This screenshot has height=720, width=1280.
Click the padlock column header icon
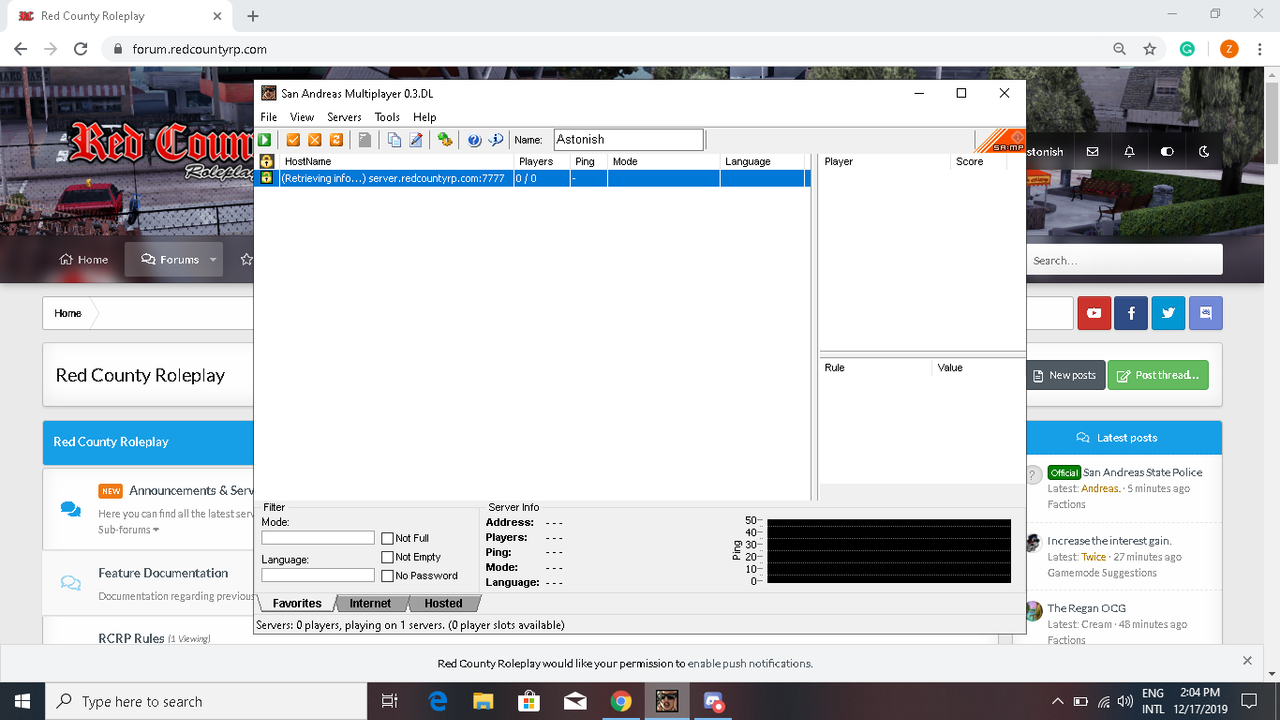(267, 161)
